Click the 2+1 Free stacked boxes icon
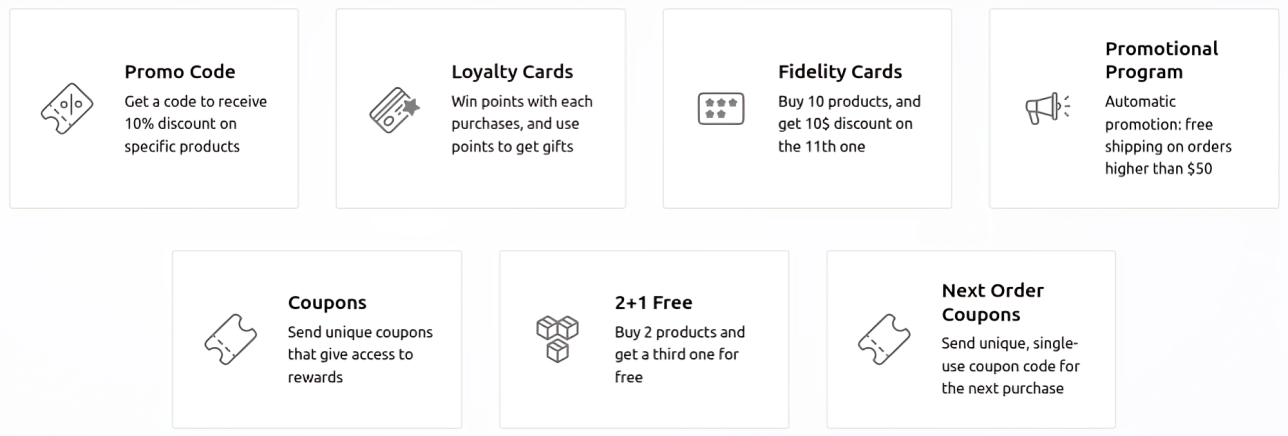Image resolution: width=1288 pixels, height=436 pixels. pos(557,339)
